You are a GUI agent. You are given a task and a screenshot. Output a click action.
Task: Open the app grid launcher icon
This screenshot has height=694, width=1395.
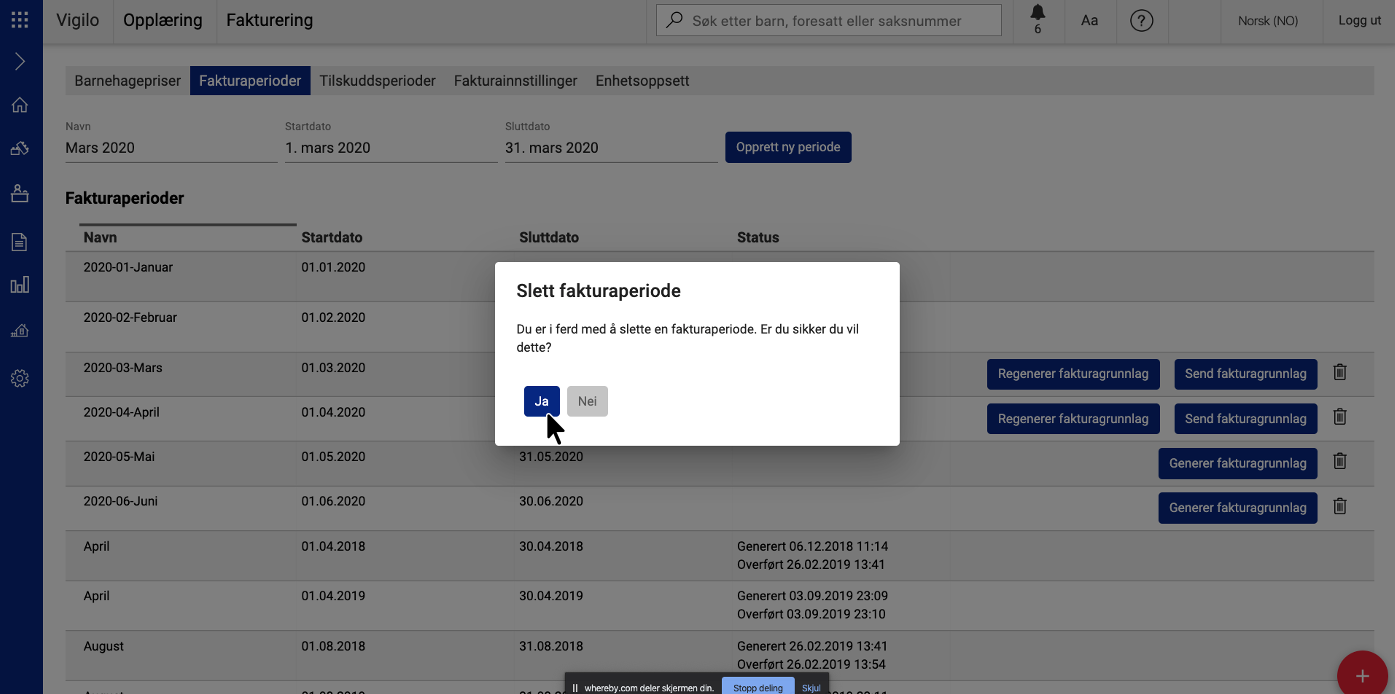pyautogui.click(x=20, y=20)
